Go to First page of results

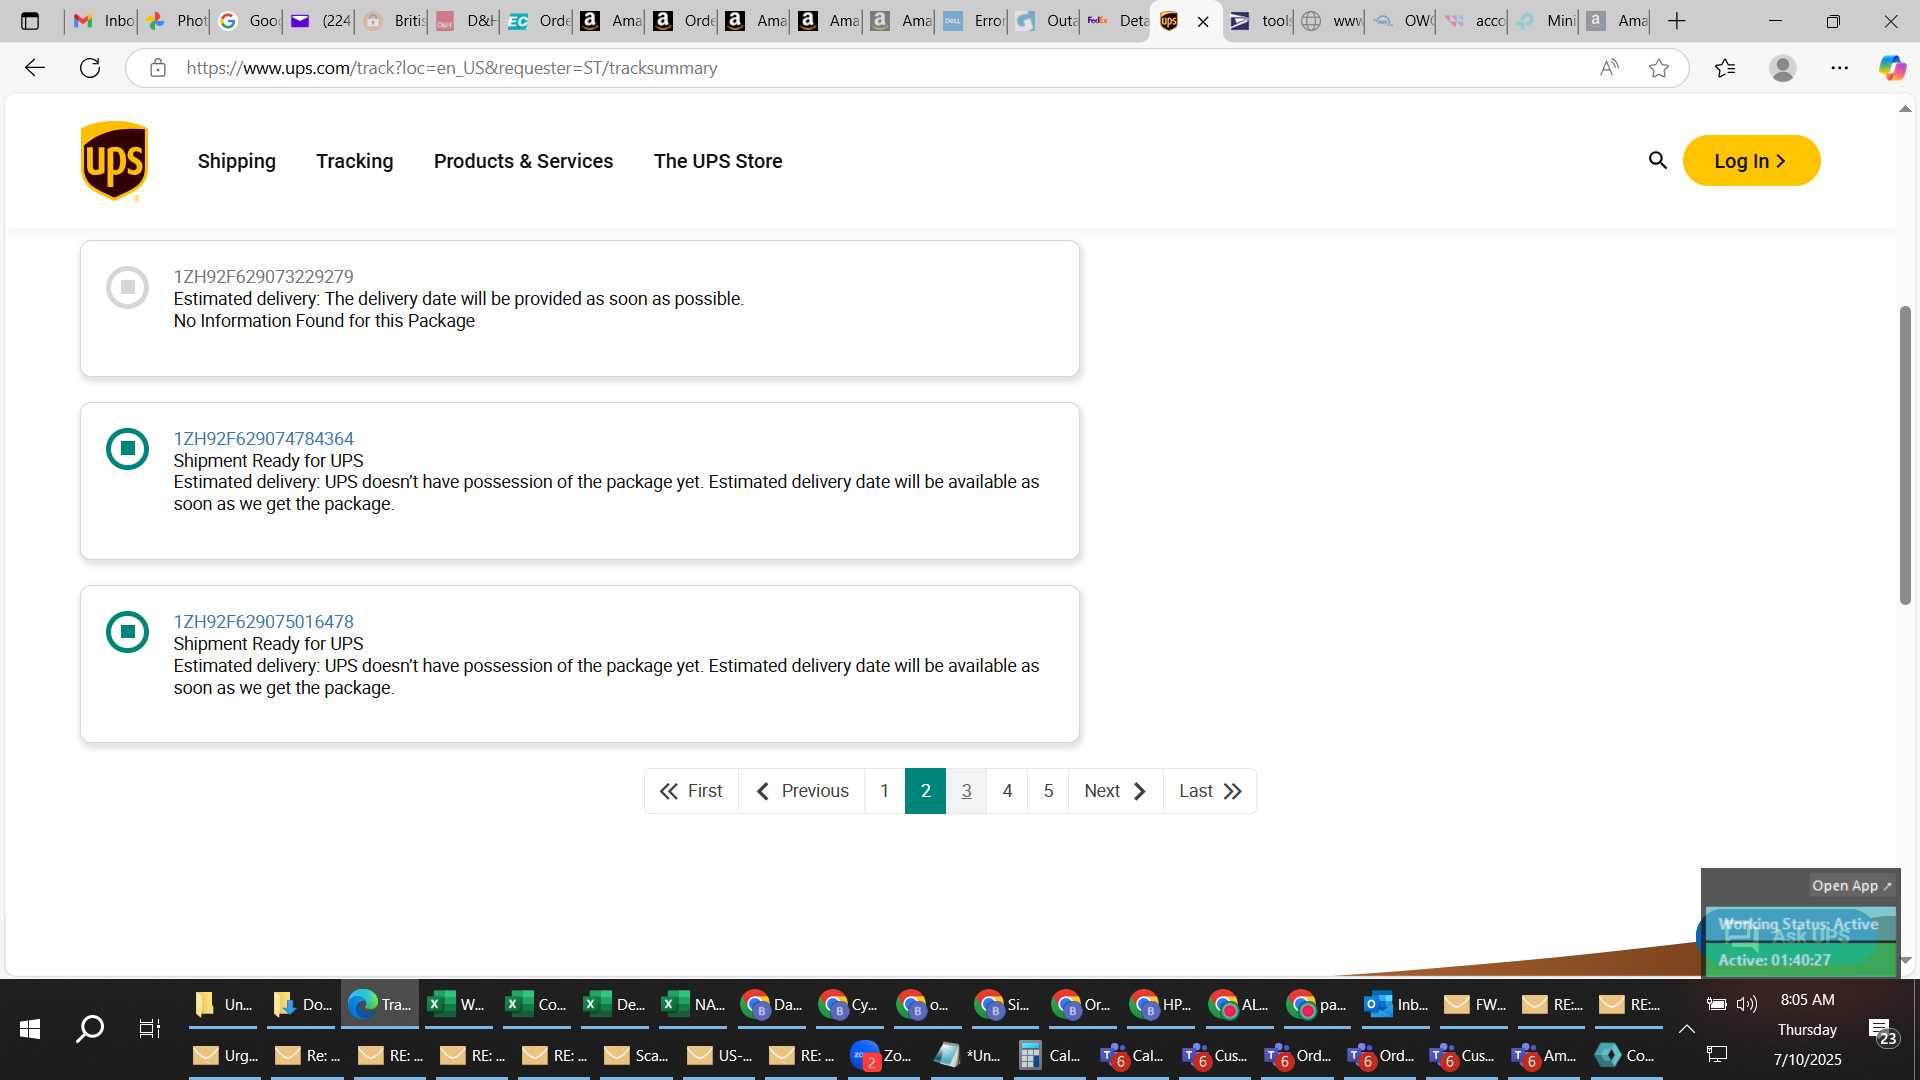[x=691, y=791]
